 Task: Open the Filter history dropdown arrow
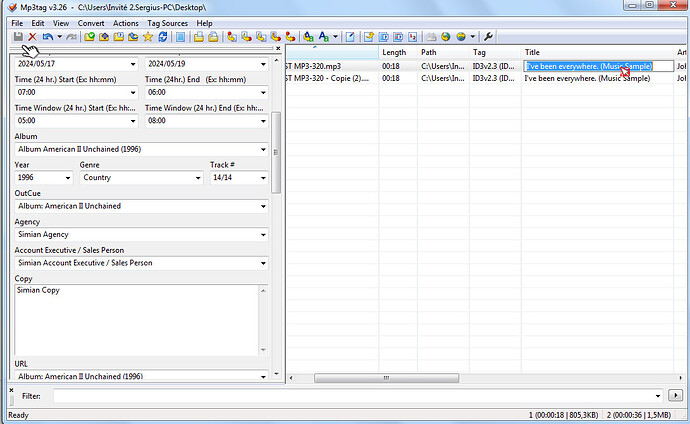658,396
